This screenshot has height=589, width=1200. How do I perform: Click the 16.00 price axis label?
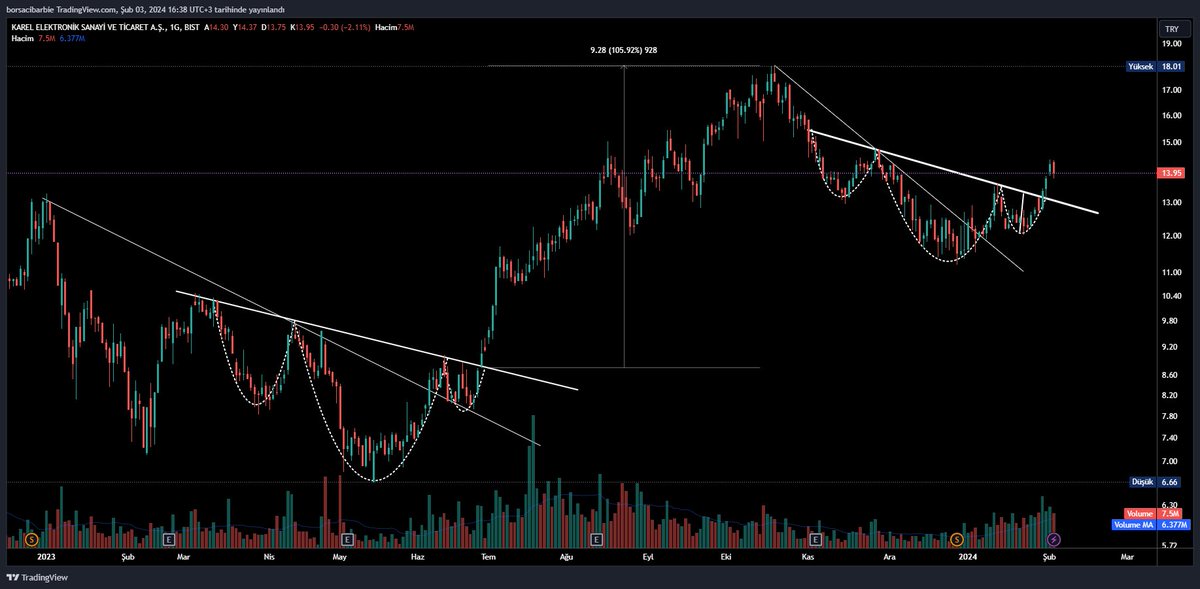1171,116
